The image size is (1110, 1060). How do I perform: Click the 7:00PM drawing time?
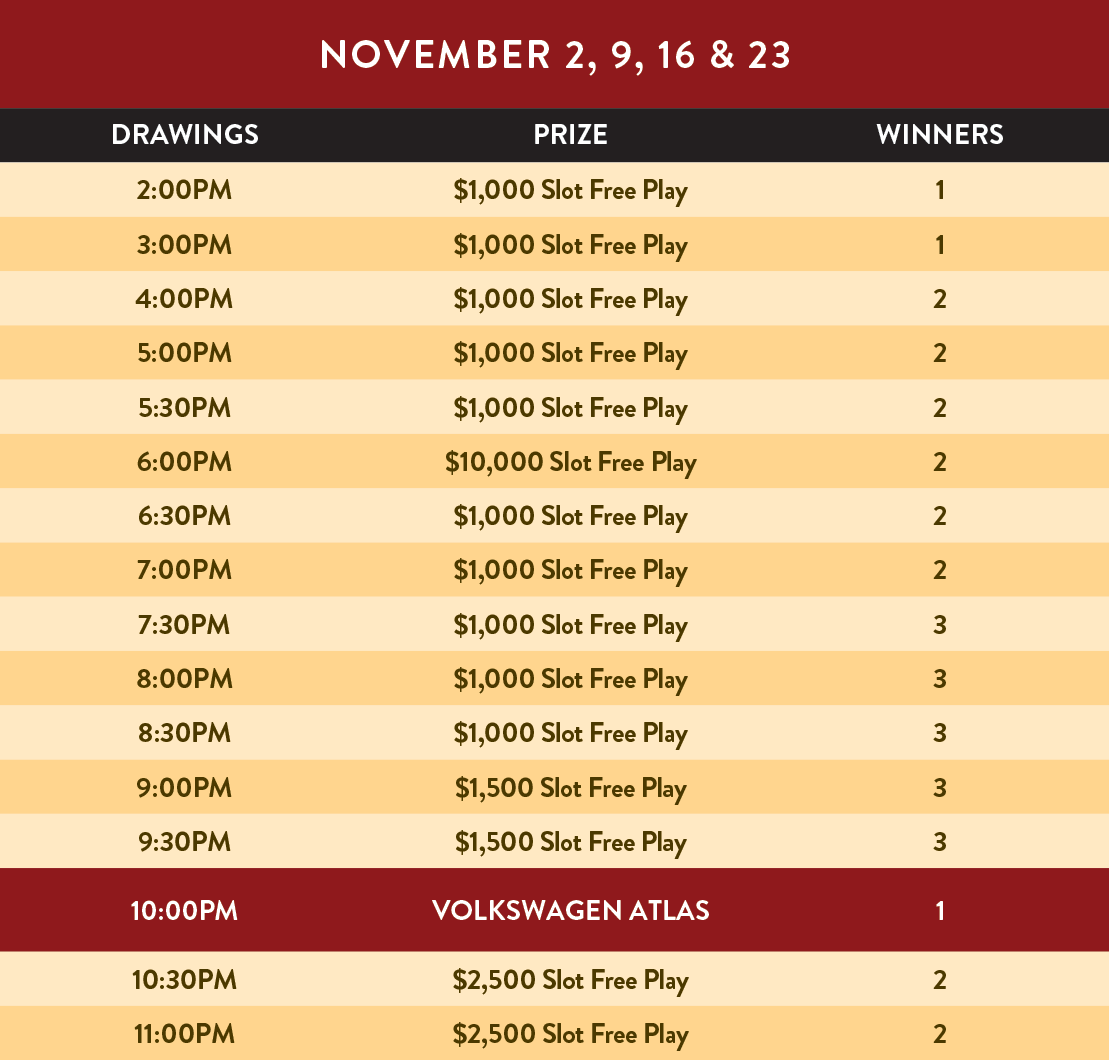coord(184,570)
